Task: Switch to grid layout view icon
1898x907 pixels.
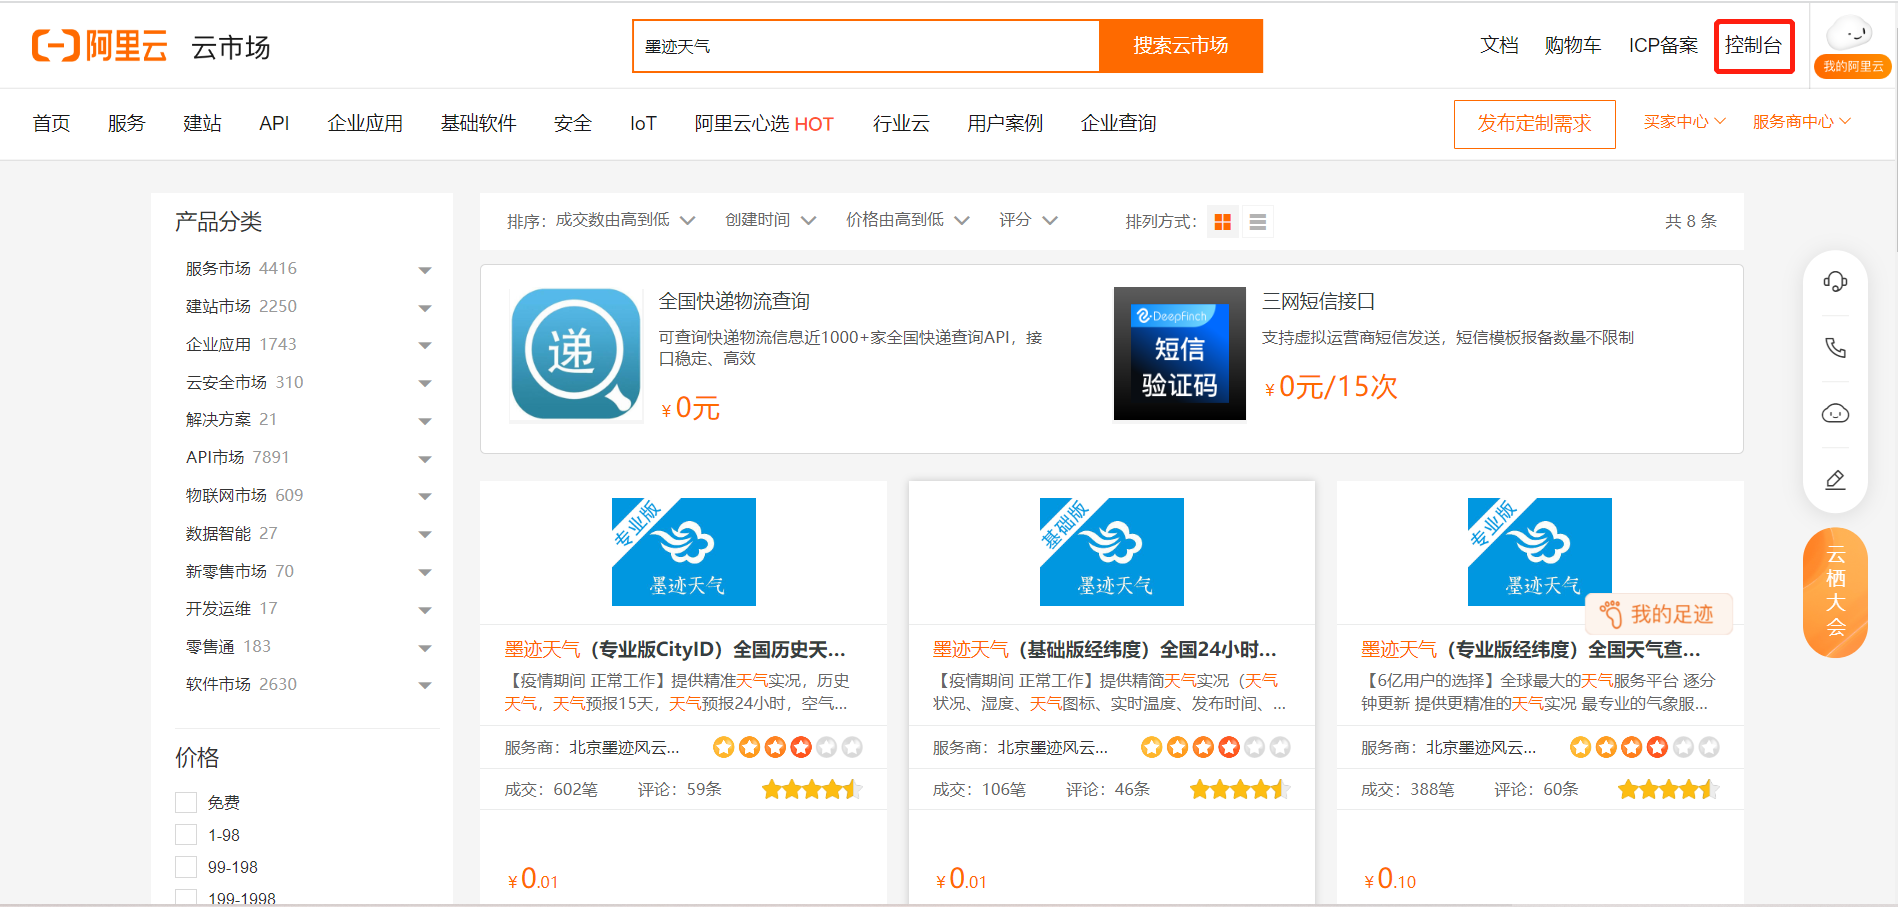Action: 1222,222
